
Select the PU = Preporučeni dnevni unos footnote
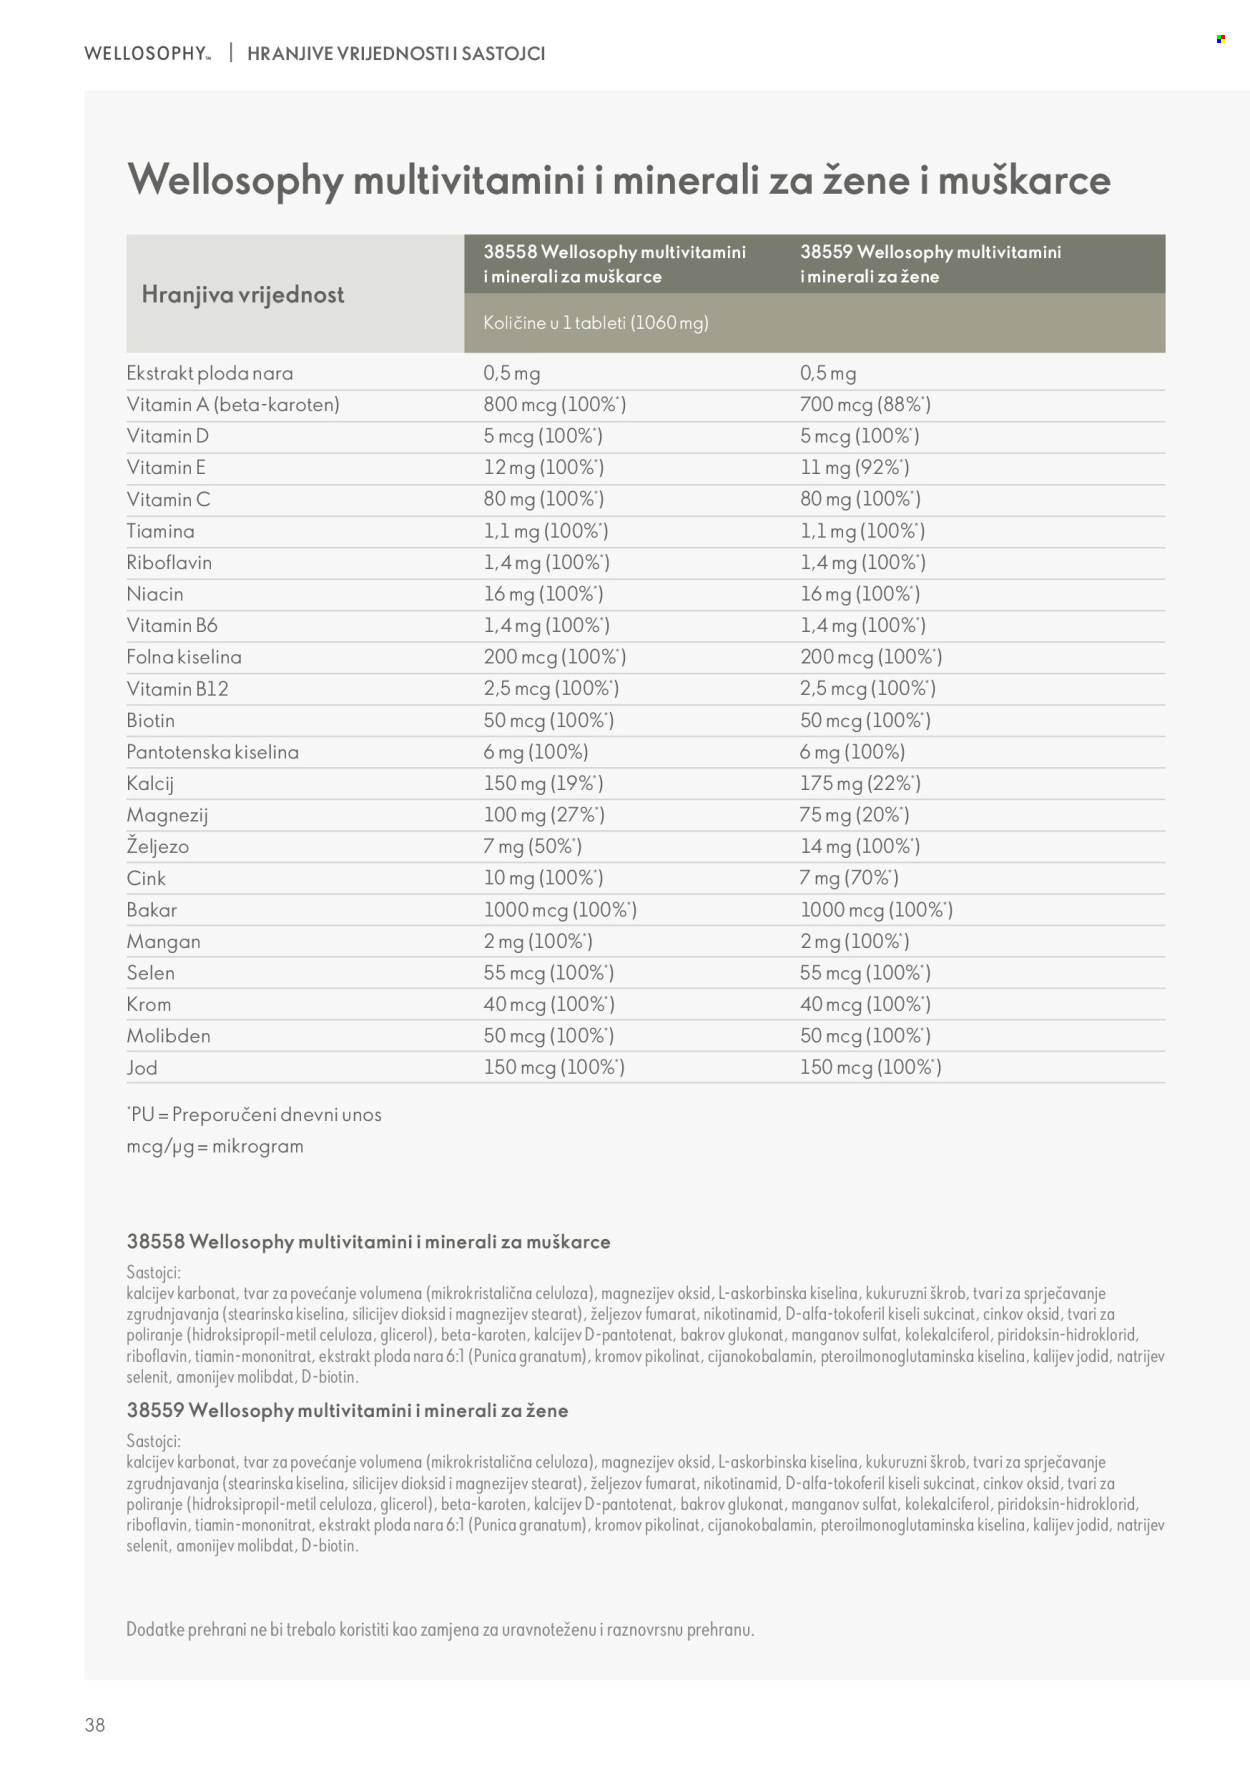point(254,1115)
